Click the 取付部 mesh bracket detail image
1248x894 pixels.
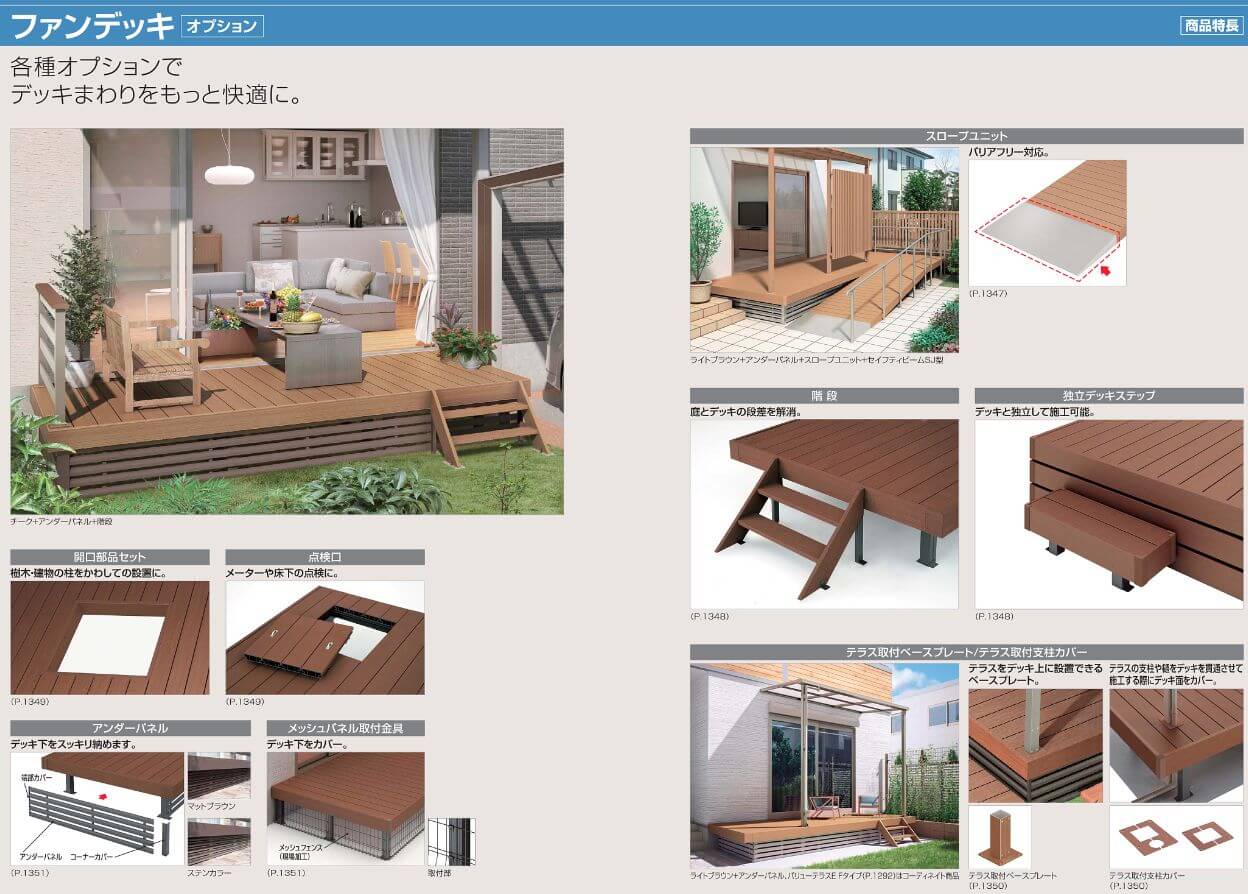coord(451,841)
